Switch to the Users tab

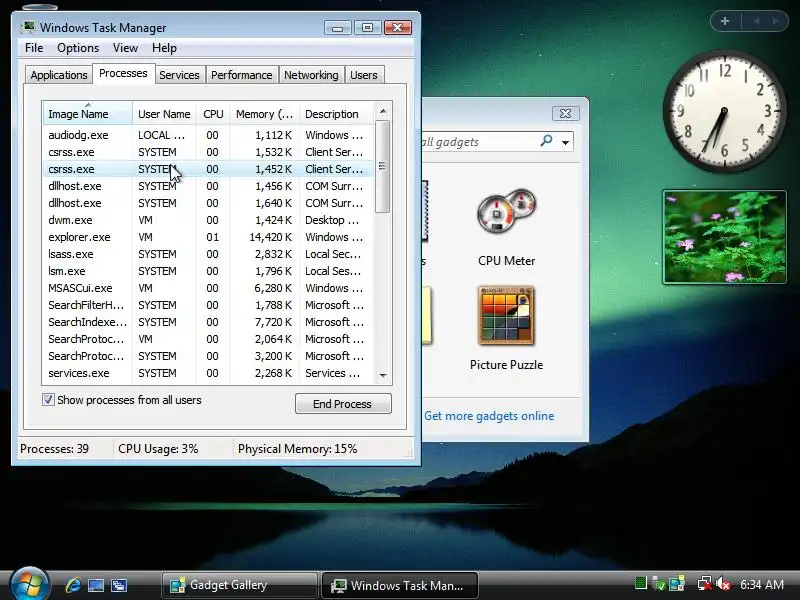(364, 75)
